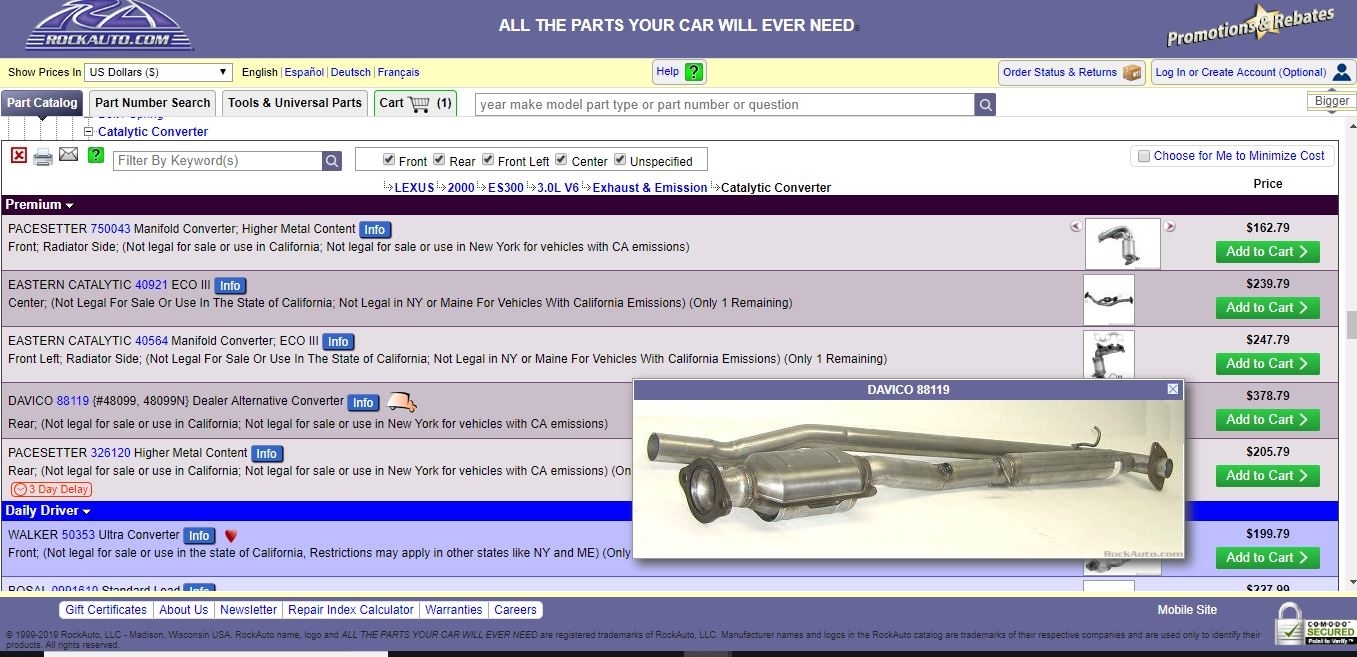Click the top search magnifier button
This screenshot has width=1357, height=657.
[x=985, y=105]
